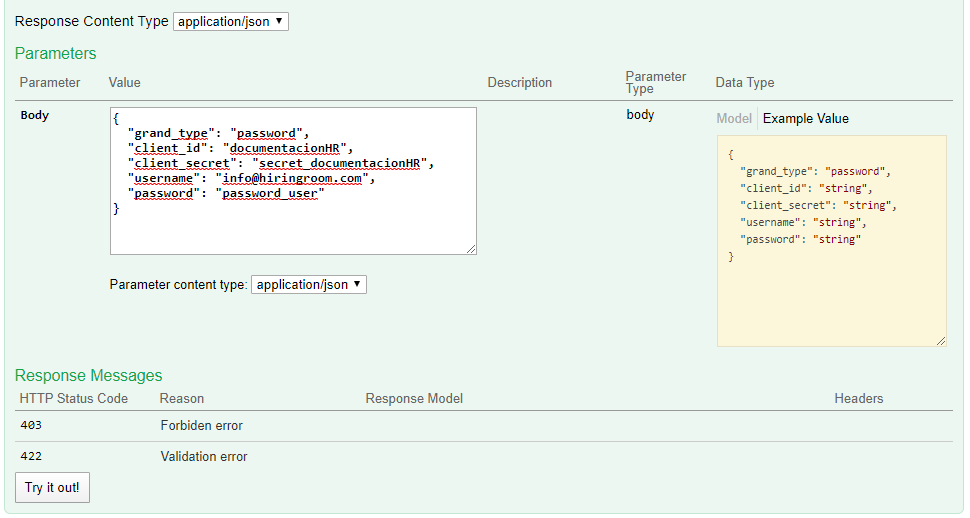Click the yellow example value JSON box
970x518 pixels.
(831, 290)
